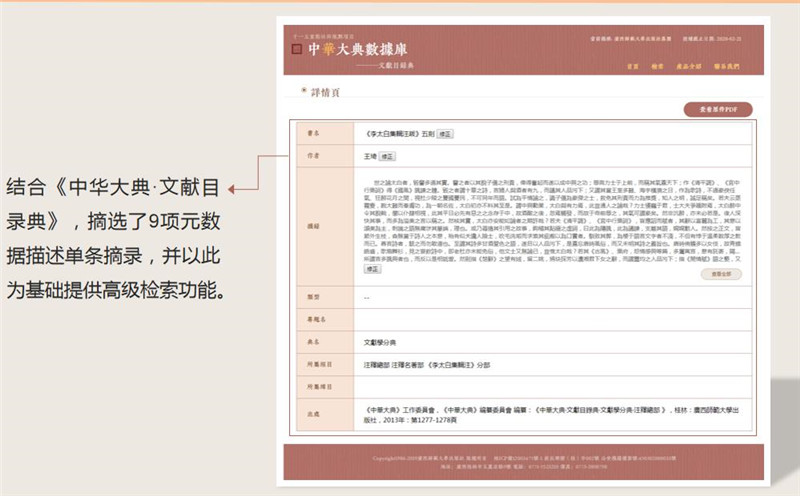
Task: Open the 检索 navigation item
Action: pyautogui.click(x=658, y=66)
